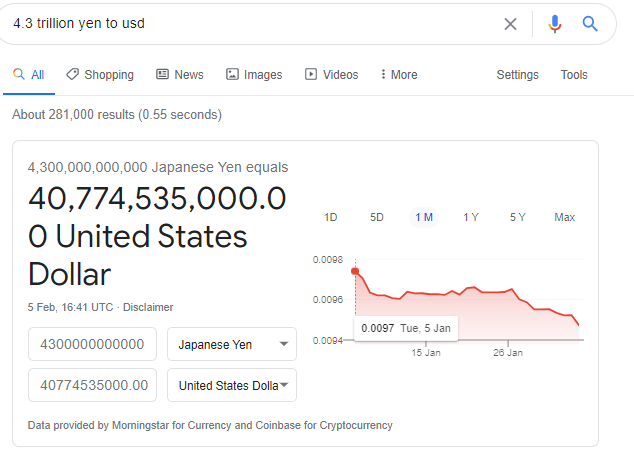The height and width of the screenshot is (451, 634).
Task: Click the 26 Jan label on chart axis
Action: click(x=508, y=353)
